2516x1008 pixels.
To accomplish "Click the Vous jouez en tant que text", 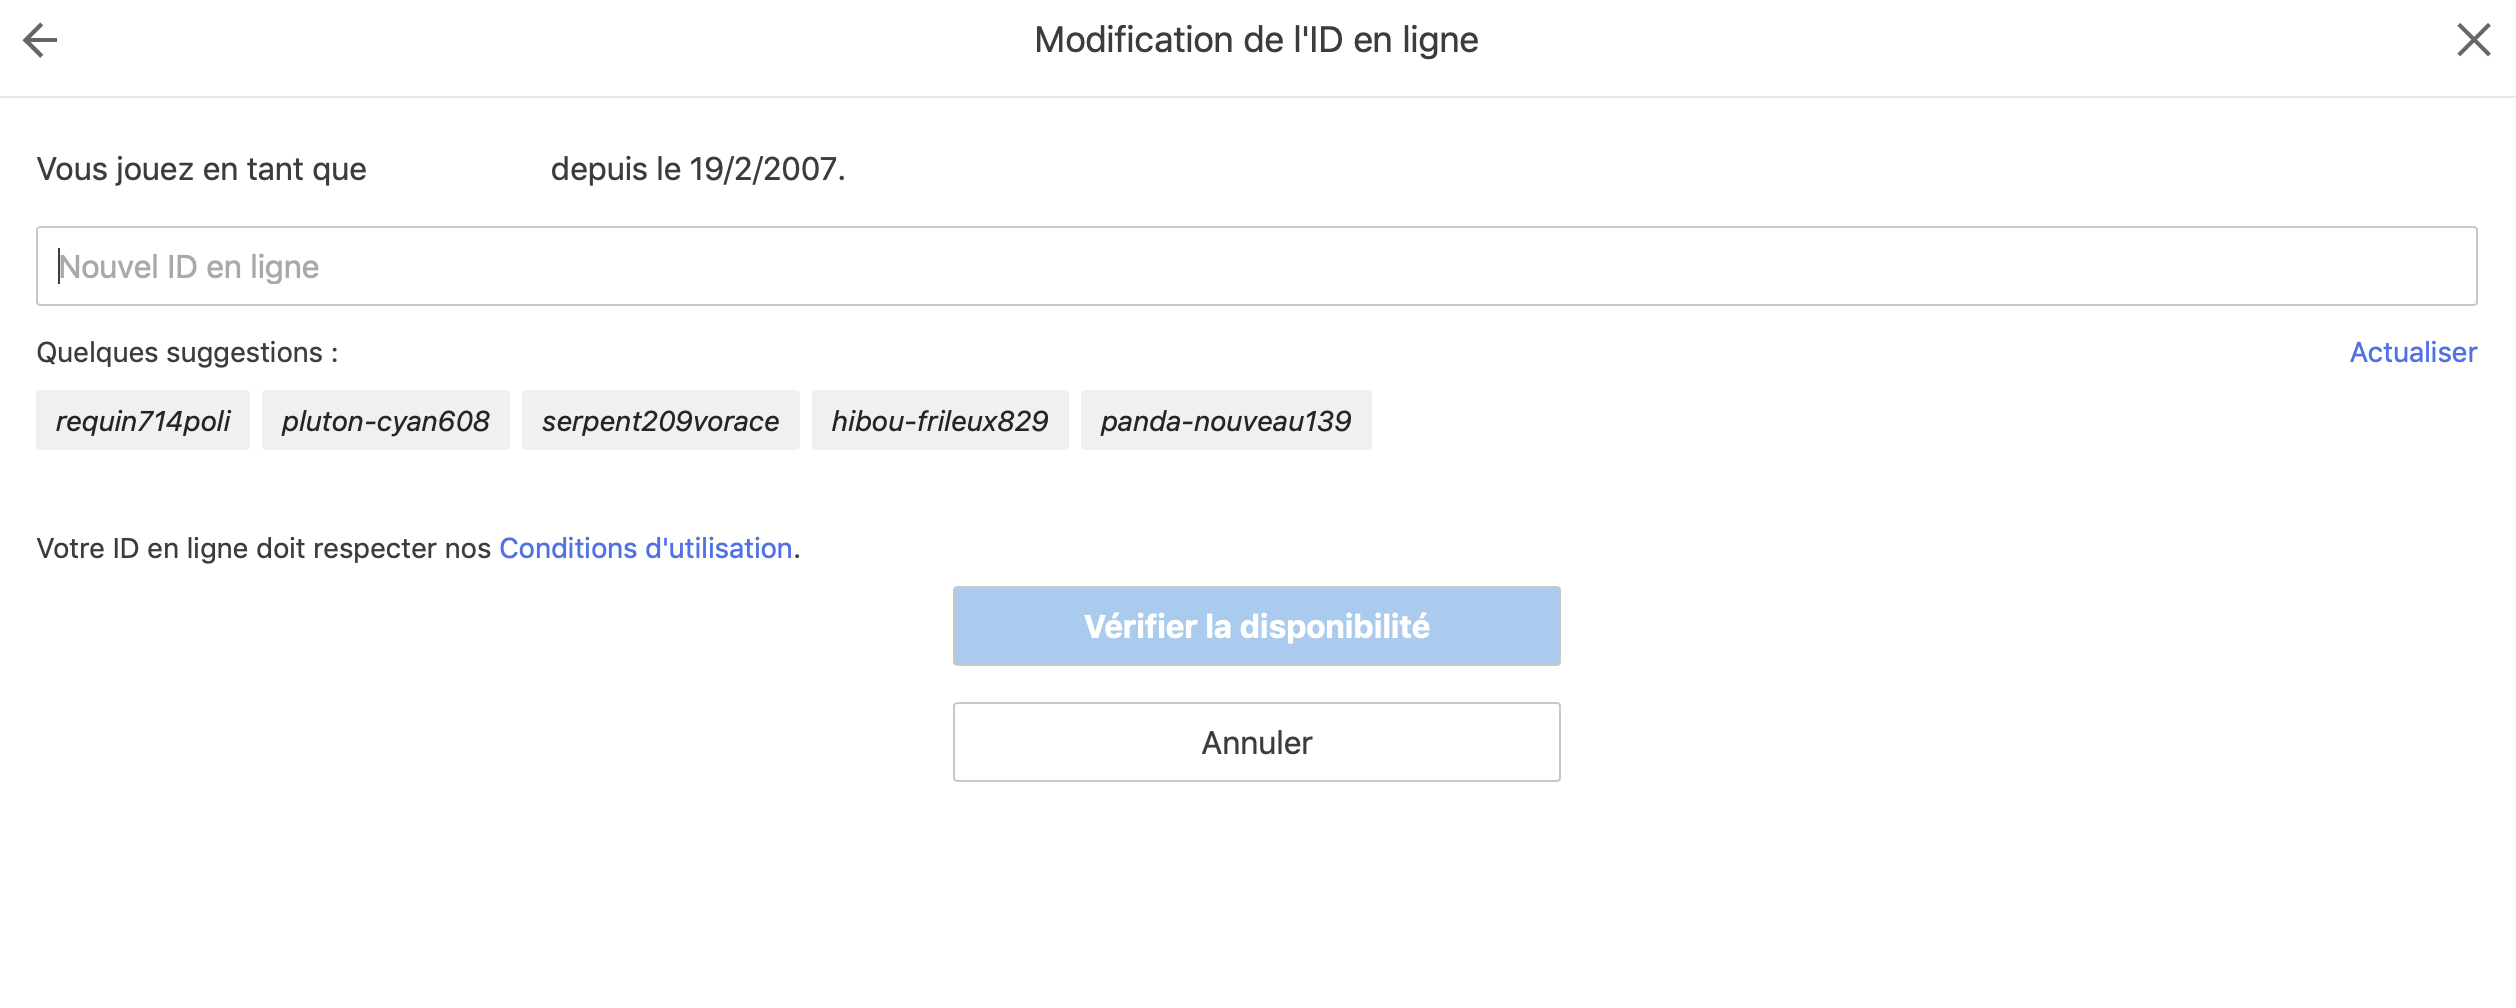I will [x=202, y=169].
